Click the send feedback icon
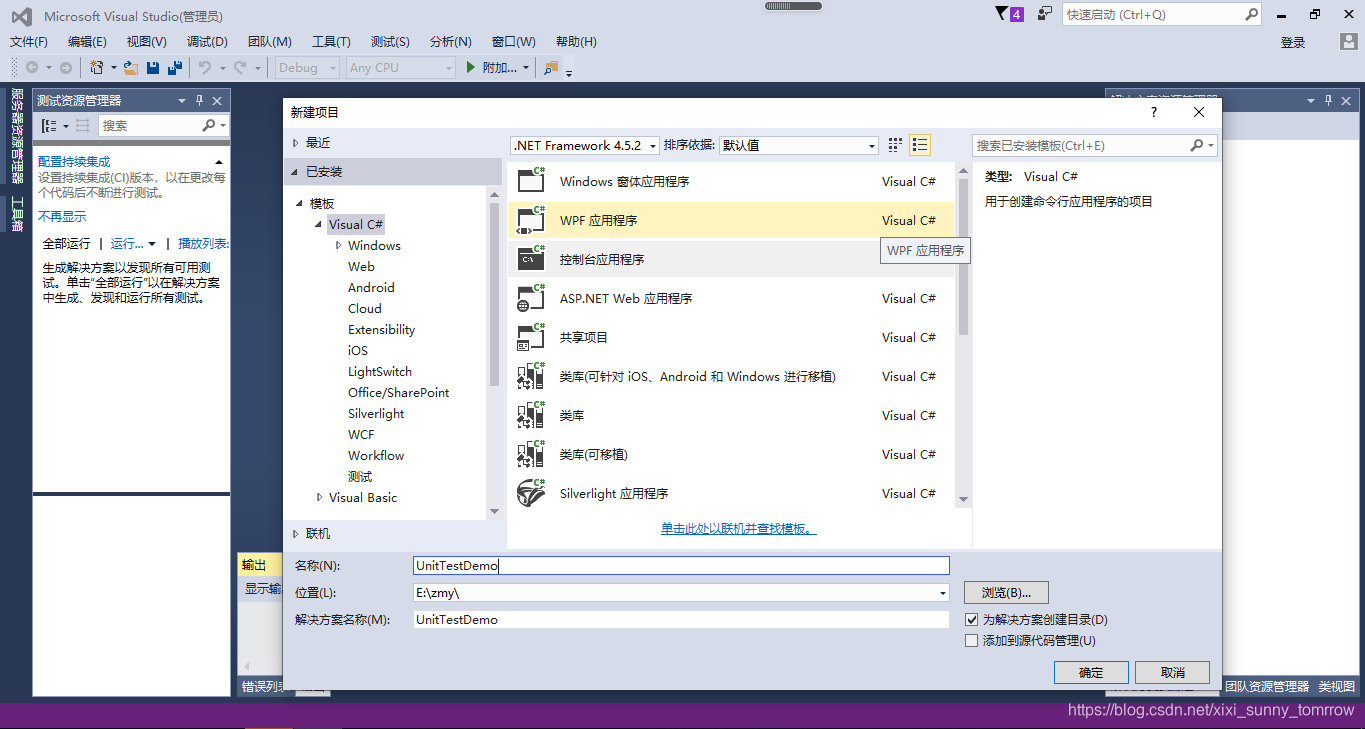 pyautogui.click(x=1045, y=14)
